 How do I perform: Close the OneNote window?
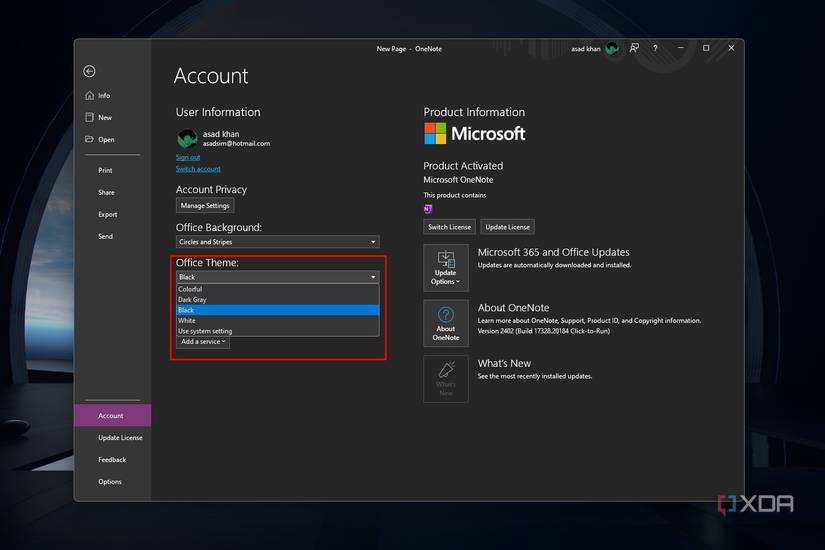coord(731,48)
